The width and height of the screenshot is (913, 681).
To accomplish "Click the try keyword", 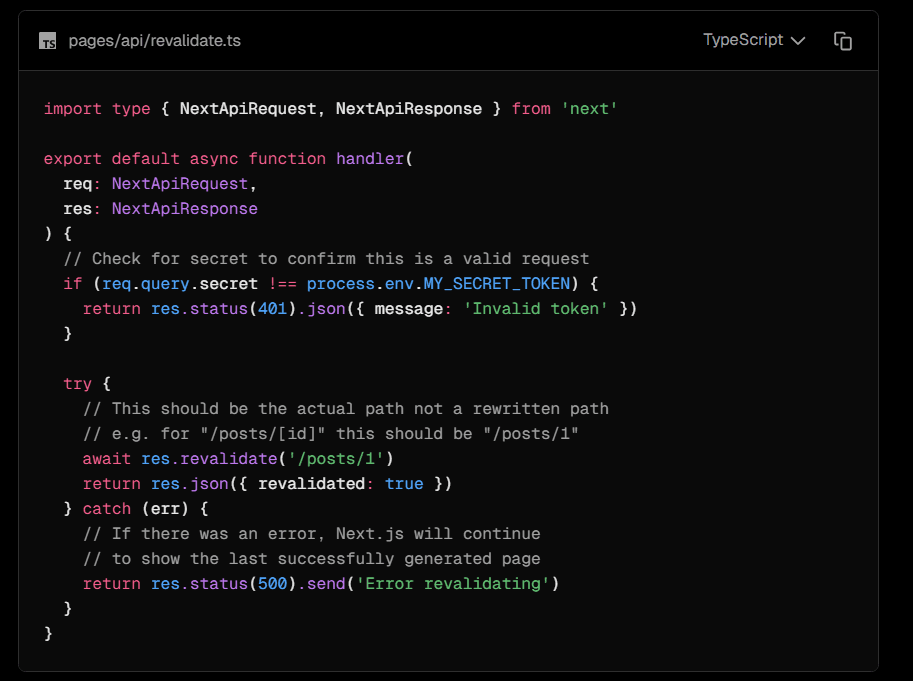I will [77, 384].
